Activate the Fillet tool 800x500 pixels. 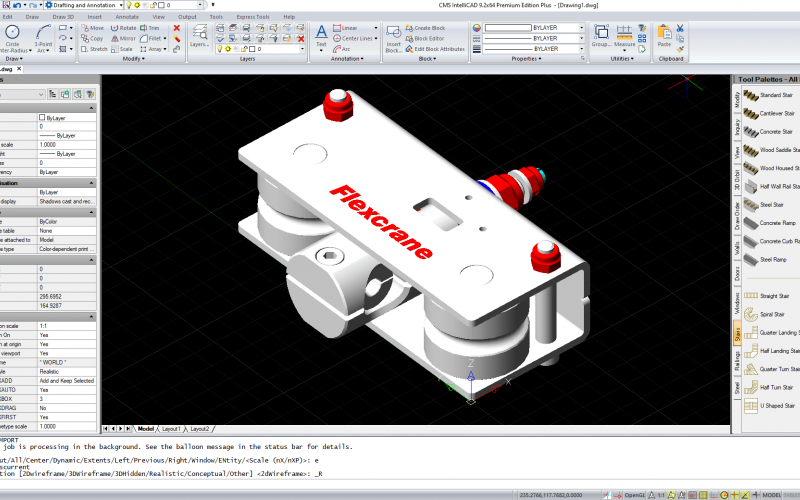tap(152, 38)
